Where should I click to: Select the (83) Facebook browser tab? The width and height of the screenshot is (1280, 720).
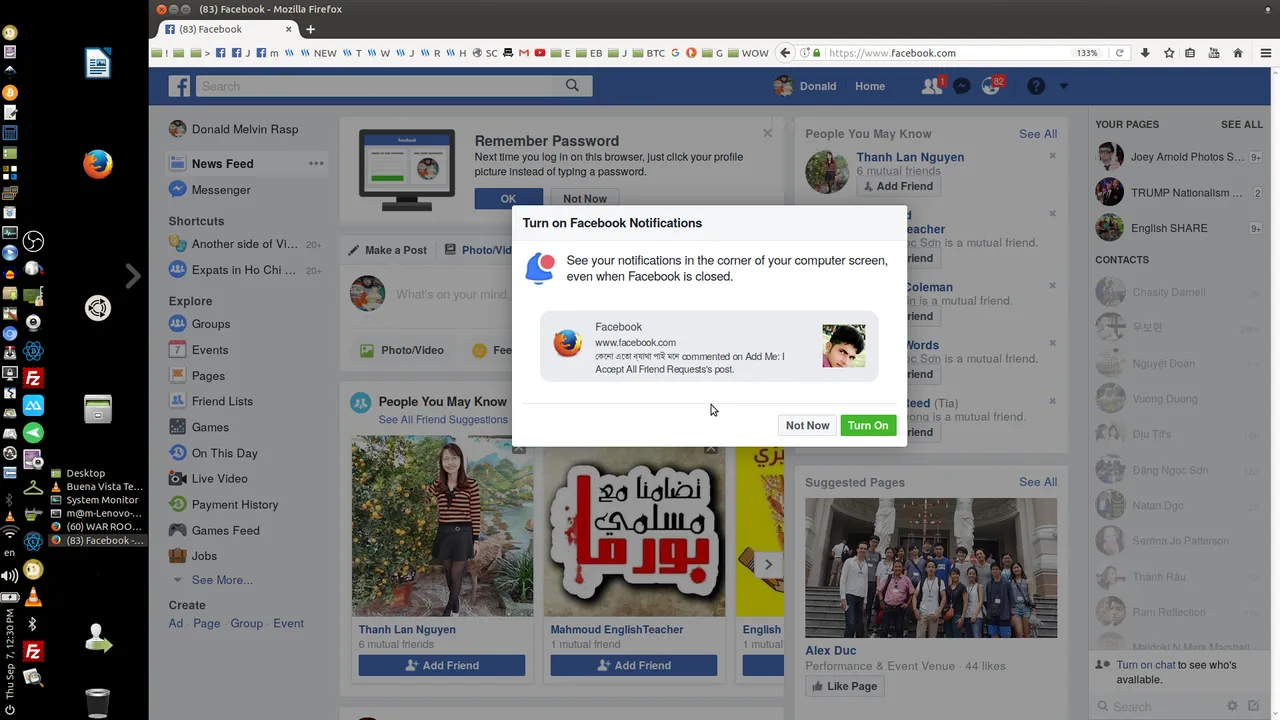(228, 29)
